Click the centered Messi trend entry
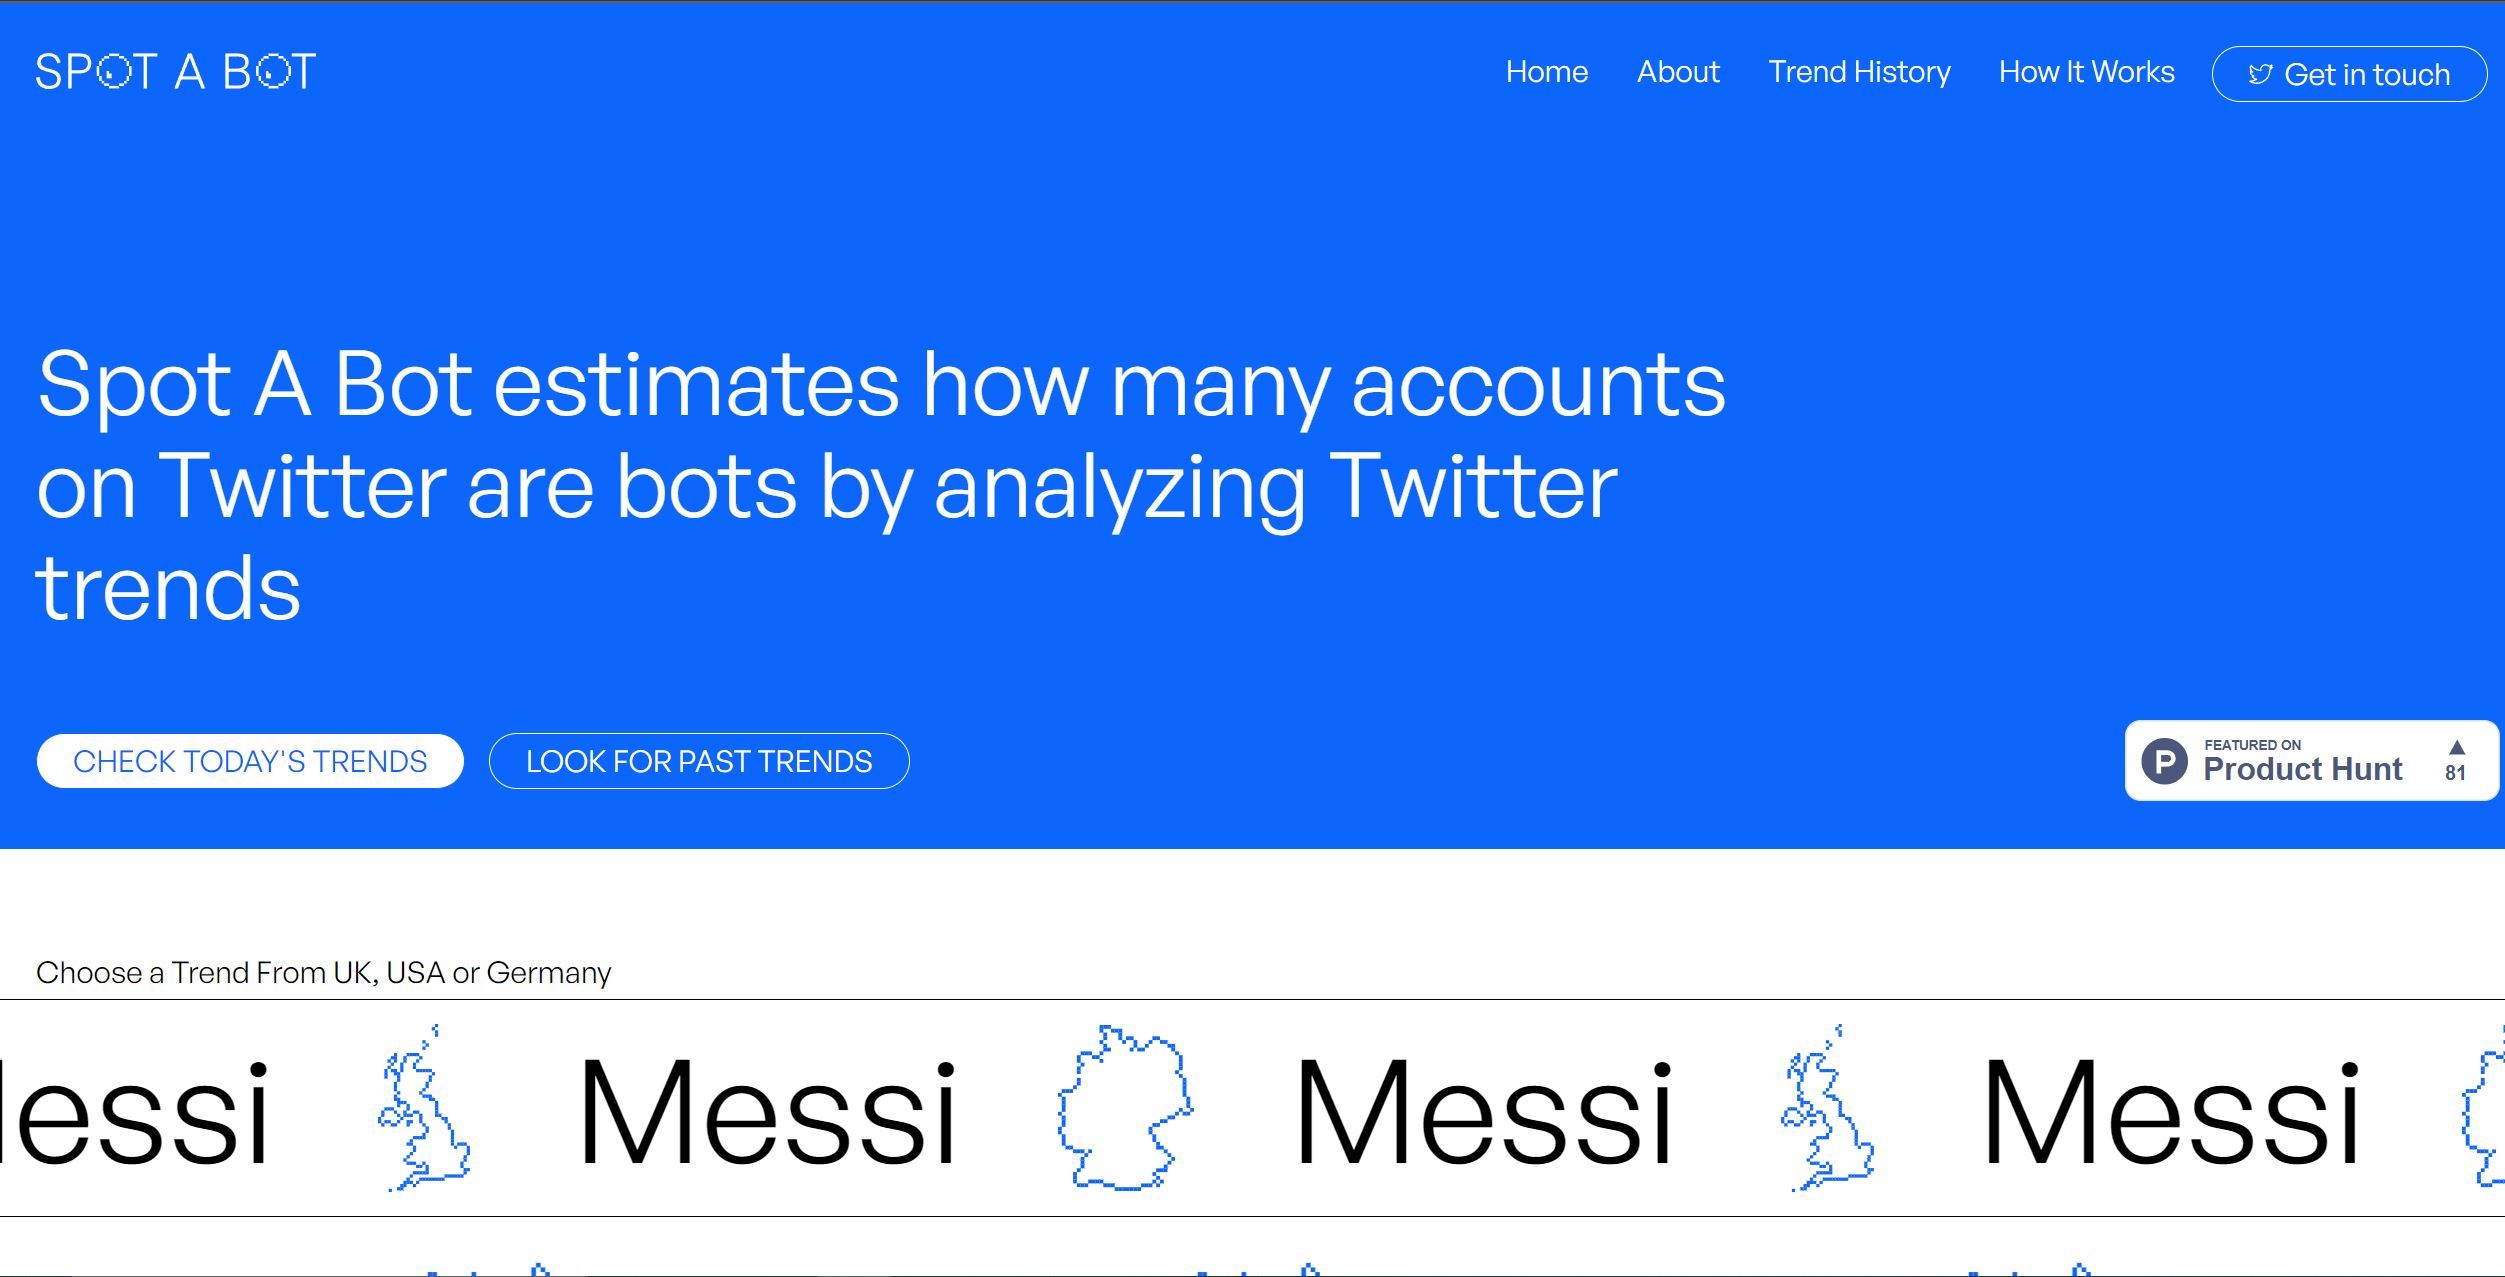The height and width of the screenshot is (1277, 2505). 1487,1110
